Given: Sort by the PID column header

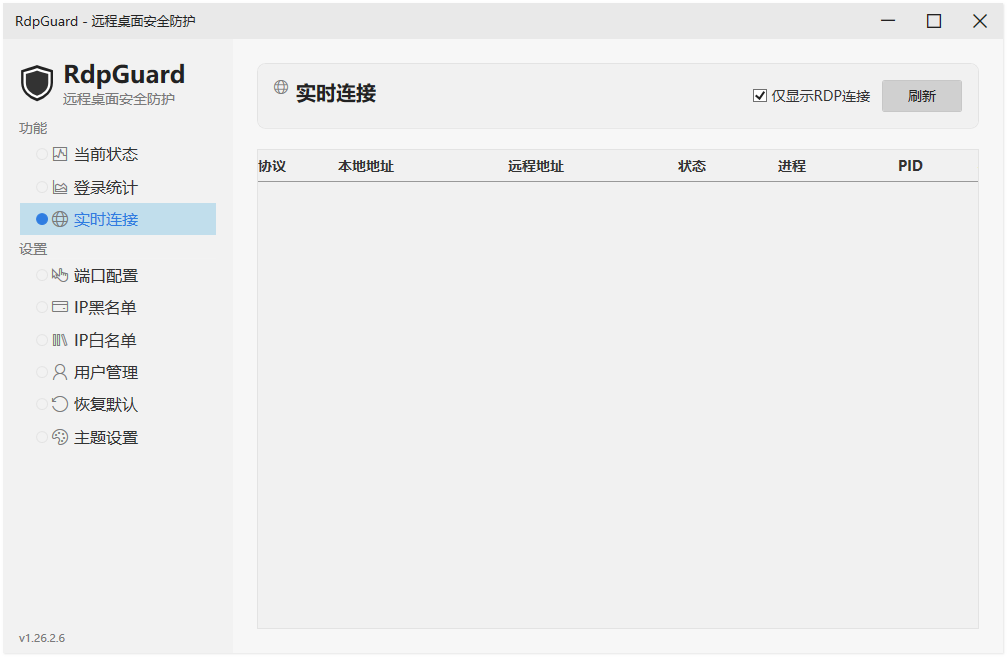Looking at the screenshot, I should (x=909, y=165).
